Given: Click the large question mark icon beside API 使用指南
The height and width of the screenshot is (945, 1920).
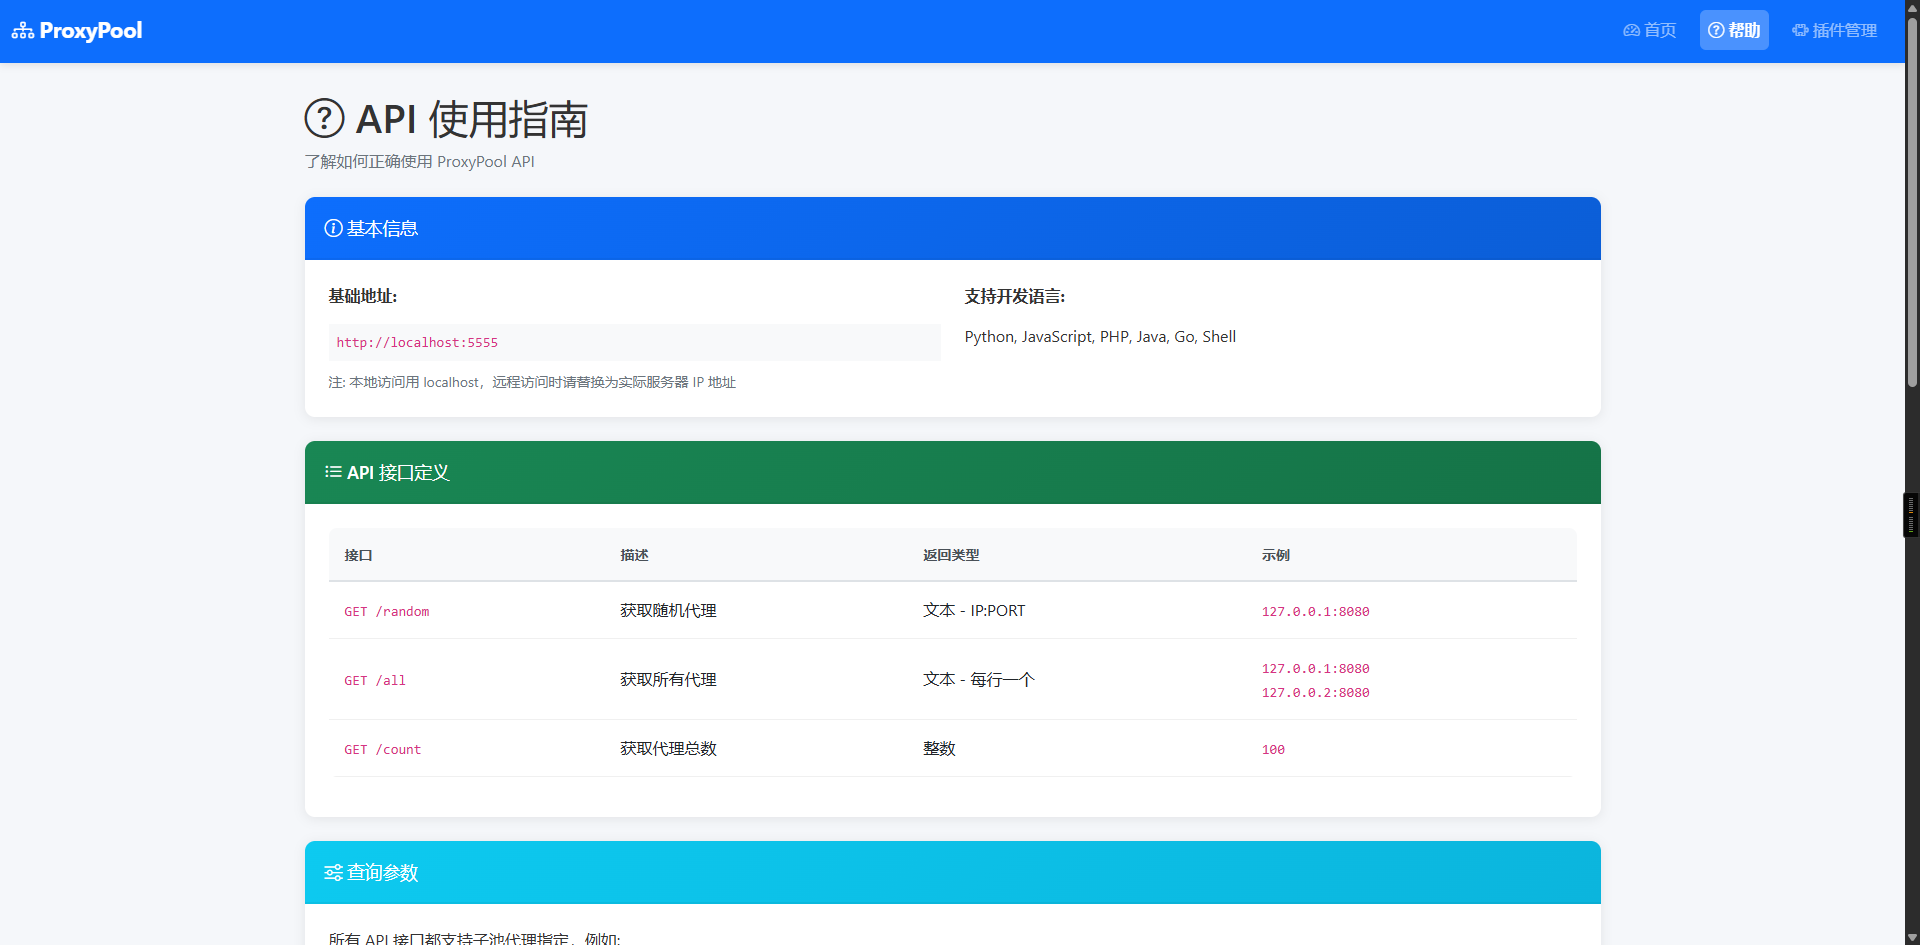Looking at the screenshot, I should [324, 118].
